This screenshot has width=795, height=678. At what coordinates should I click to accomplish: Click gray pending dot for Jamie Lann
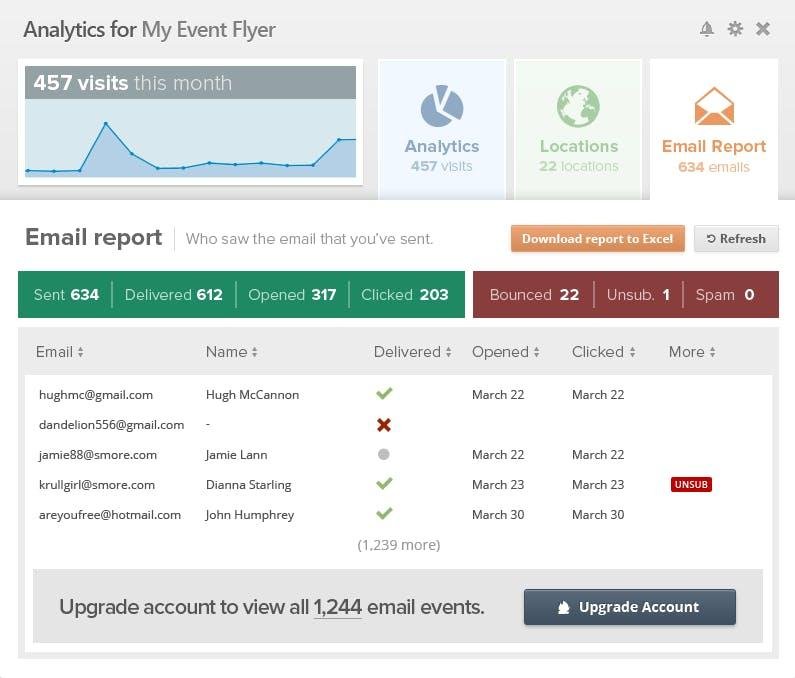[x=384, y=454]
